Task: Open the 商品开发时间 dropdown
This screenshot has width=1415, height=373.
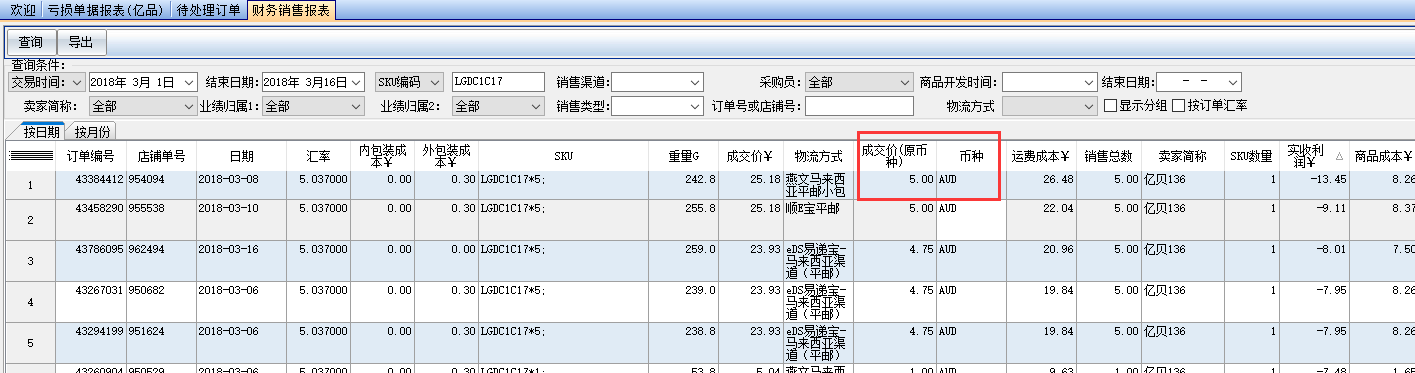Action: (x=1089, y=82)
